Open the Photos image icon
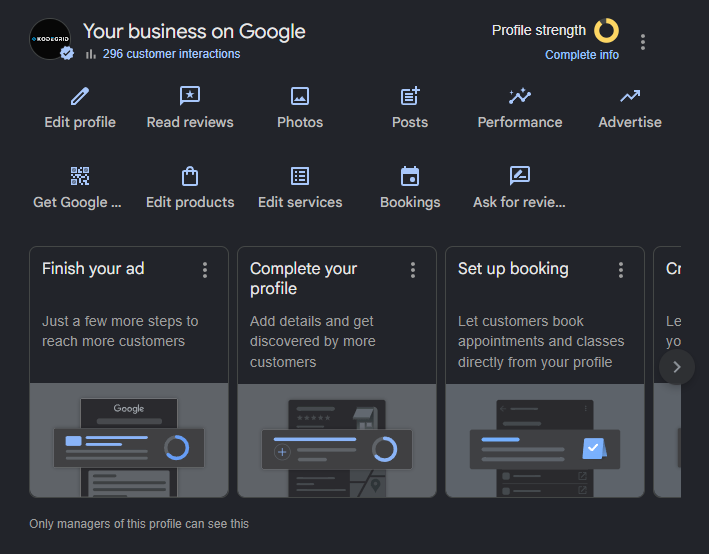 (x=300, y=96)
